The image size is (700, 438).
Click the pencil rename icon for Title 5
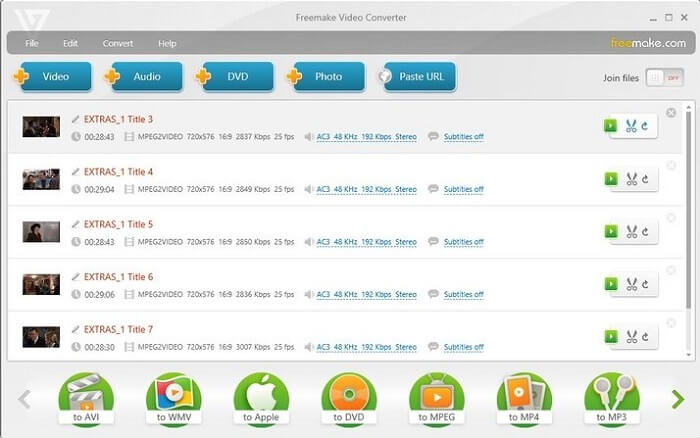tap(75, 224)
